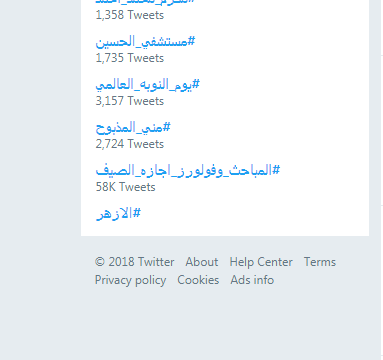383x360 pixels.
Task: Click the 2,724 Tweets count
Action: (130, 144)
